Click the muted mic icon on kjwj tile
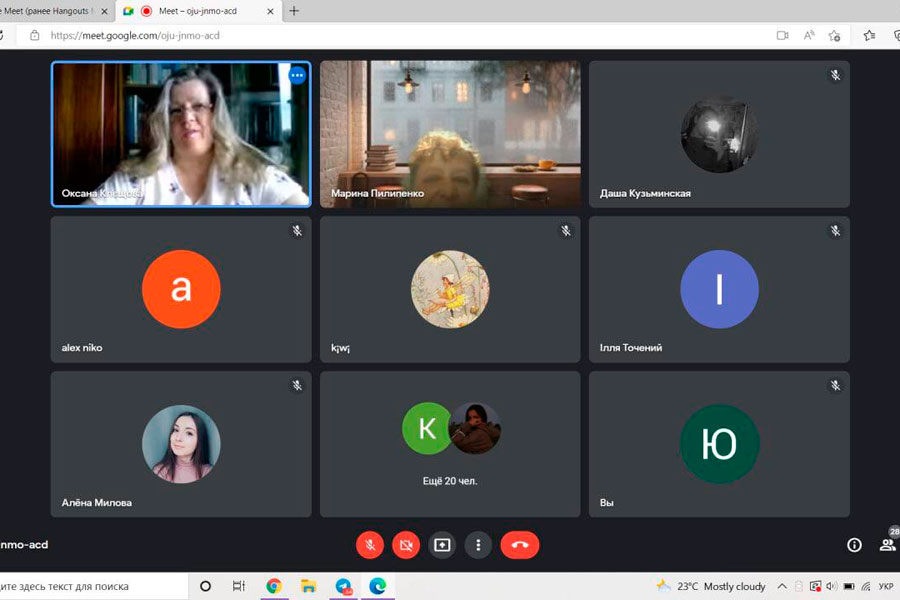The image size is (900, 600). [x=566, y=230]
